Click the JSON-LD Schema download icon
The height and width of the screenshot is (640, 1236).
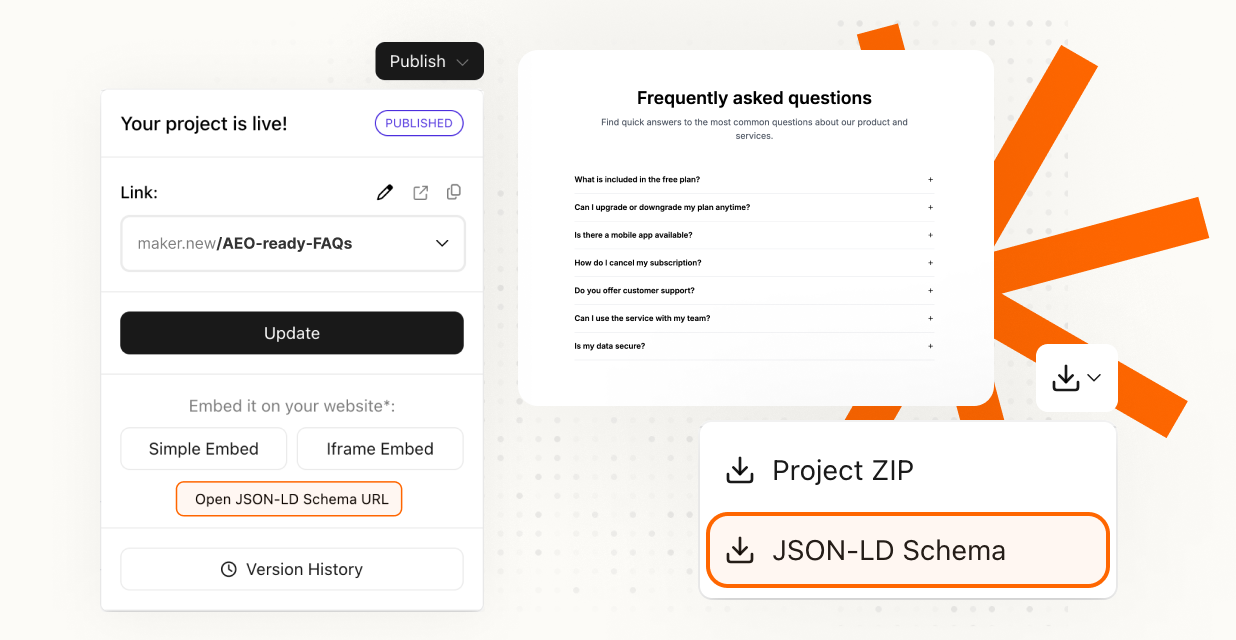click(740, 550)
